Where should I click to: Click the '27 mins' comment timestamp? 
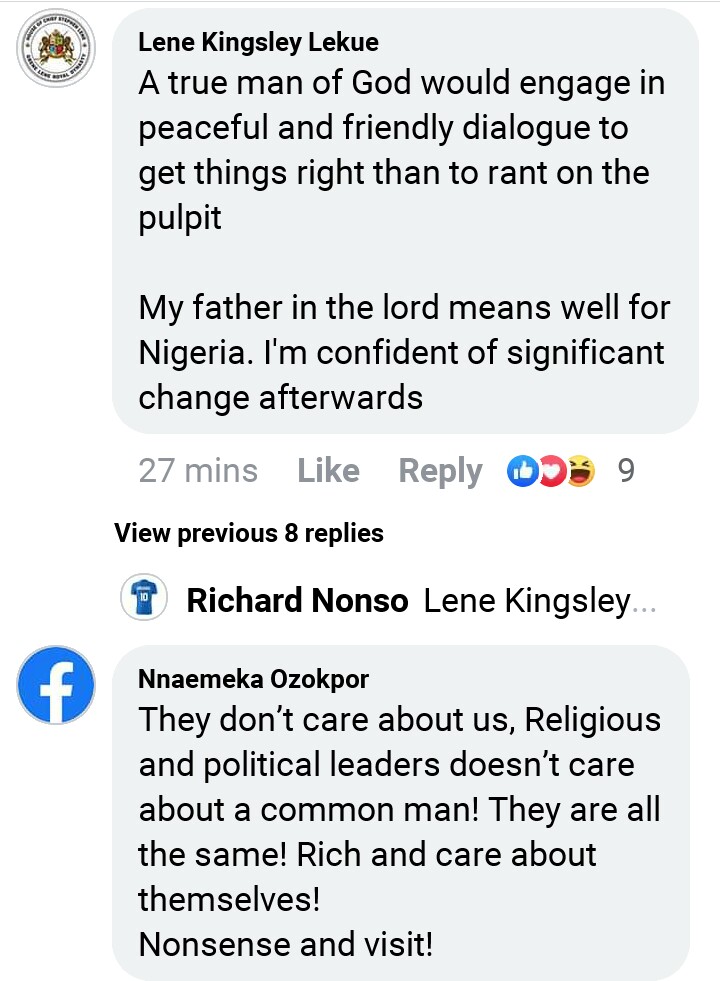coord(198,470)
